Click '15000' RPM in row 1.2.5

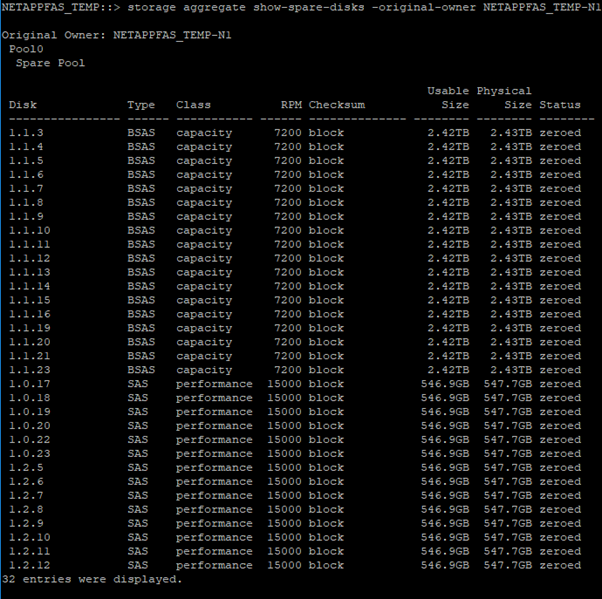[x=284, y=468]
